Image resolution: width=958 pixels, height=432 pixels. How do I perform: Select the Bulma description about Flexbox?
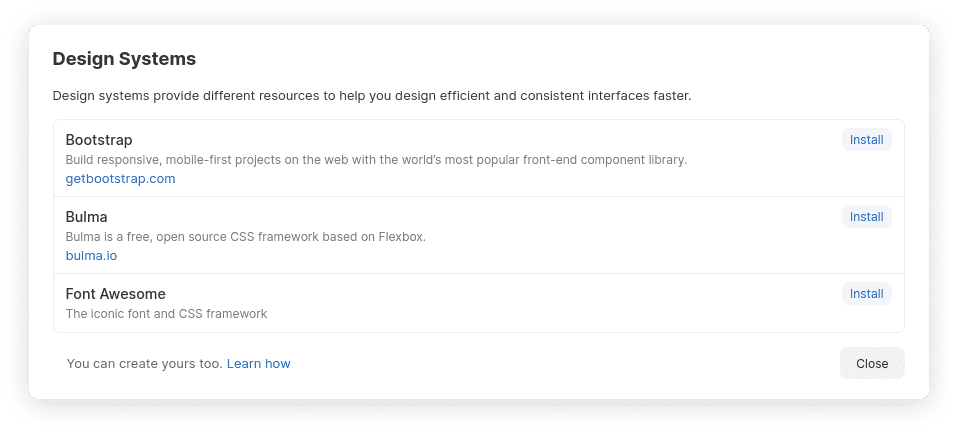tap(246, 237)
